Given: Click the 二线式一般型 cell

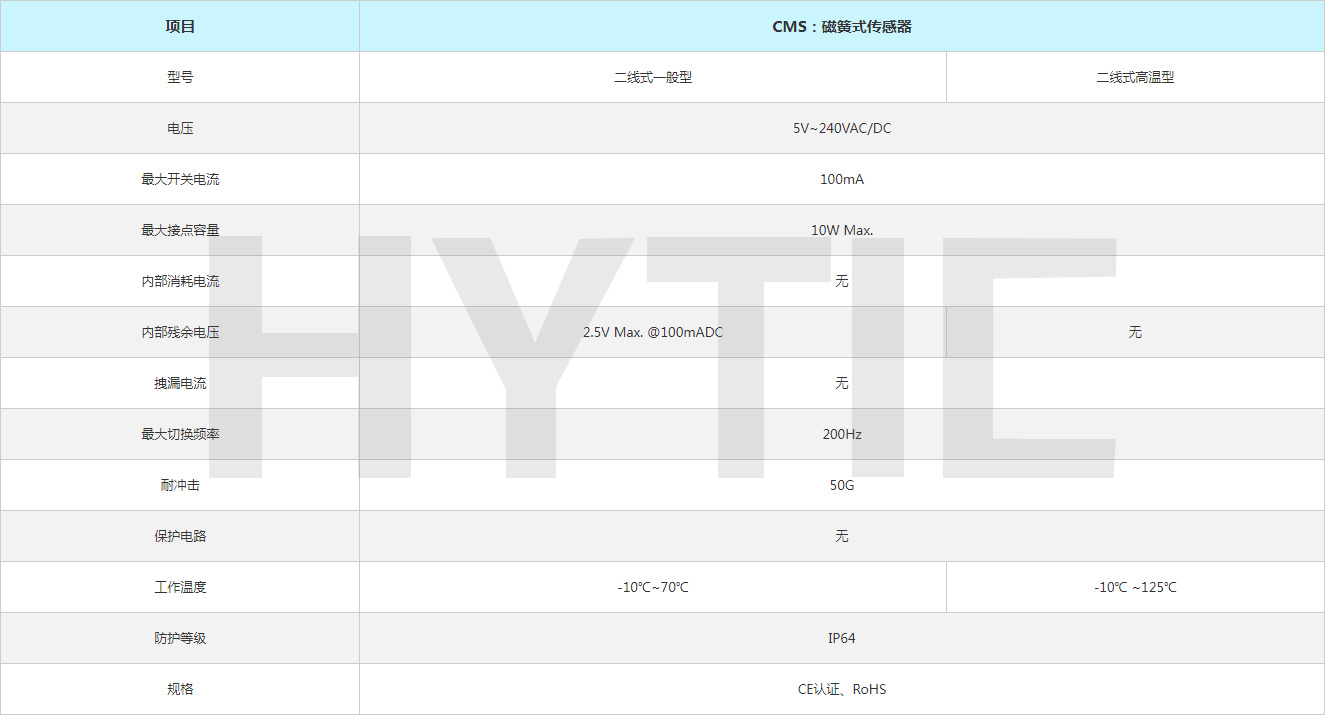Looking at the screenshot, I should [x=653, y=77].
